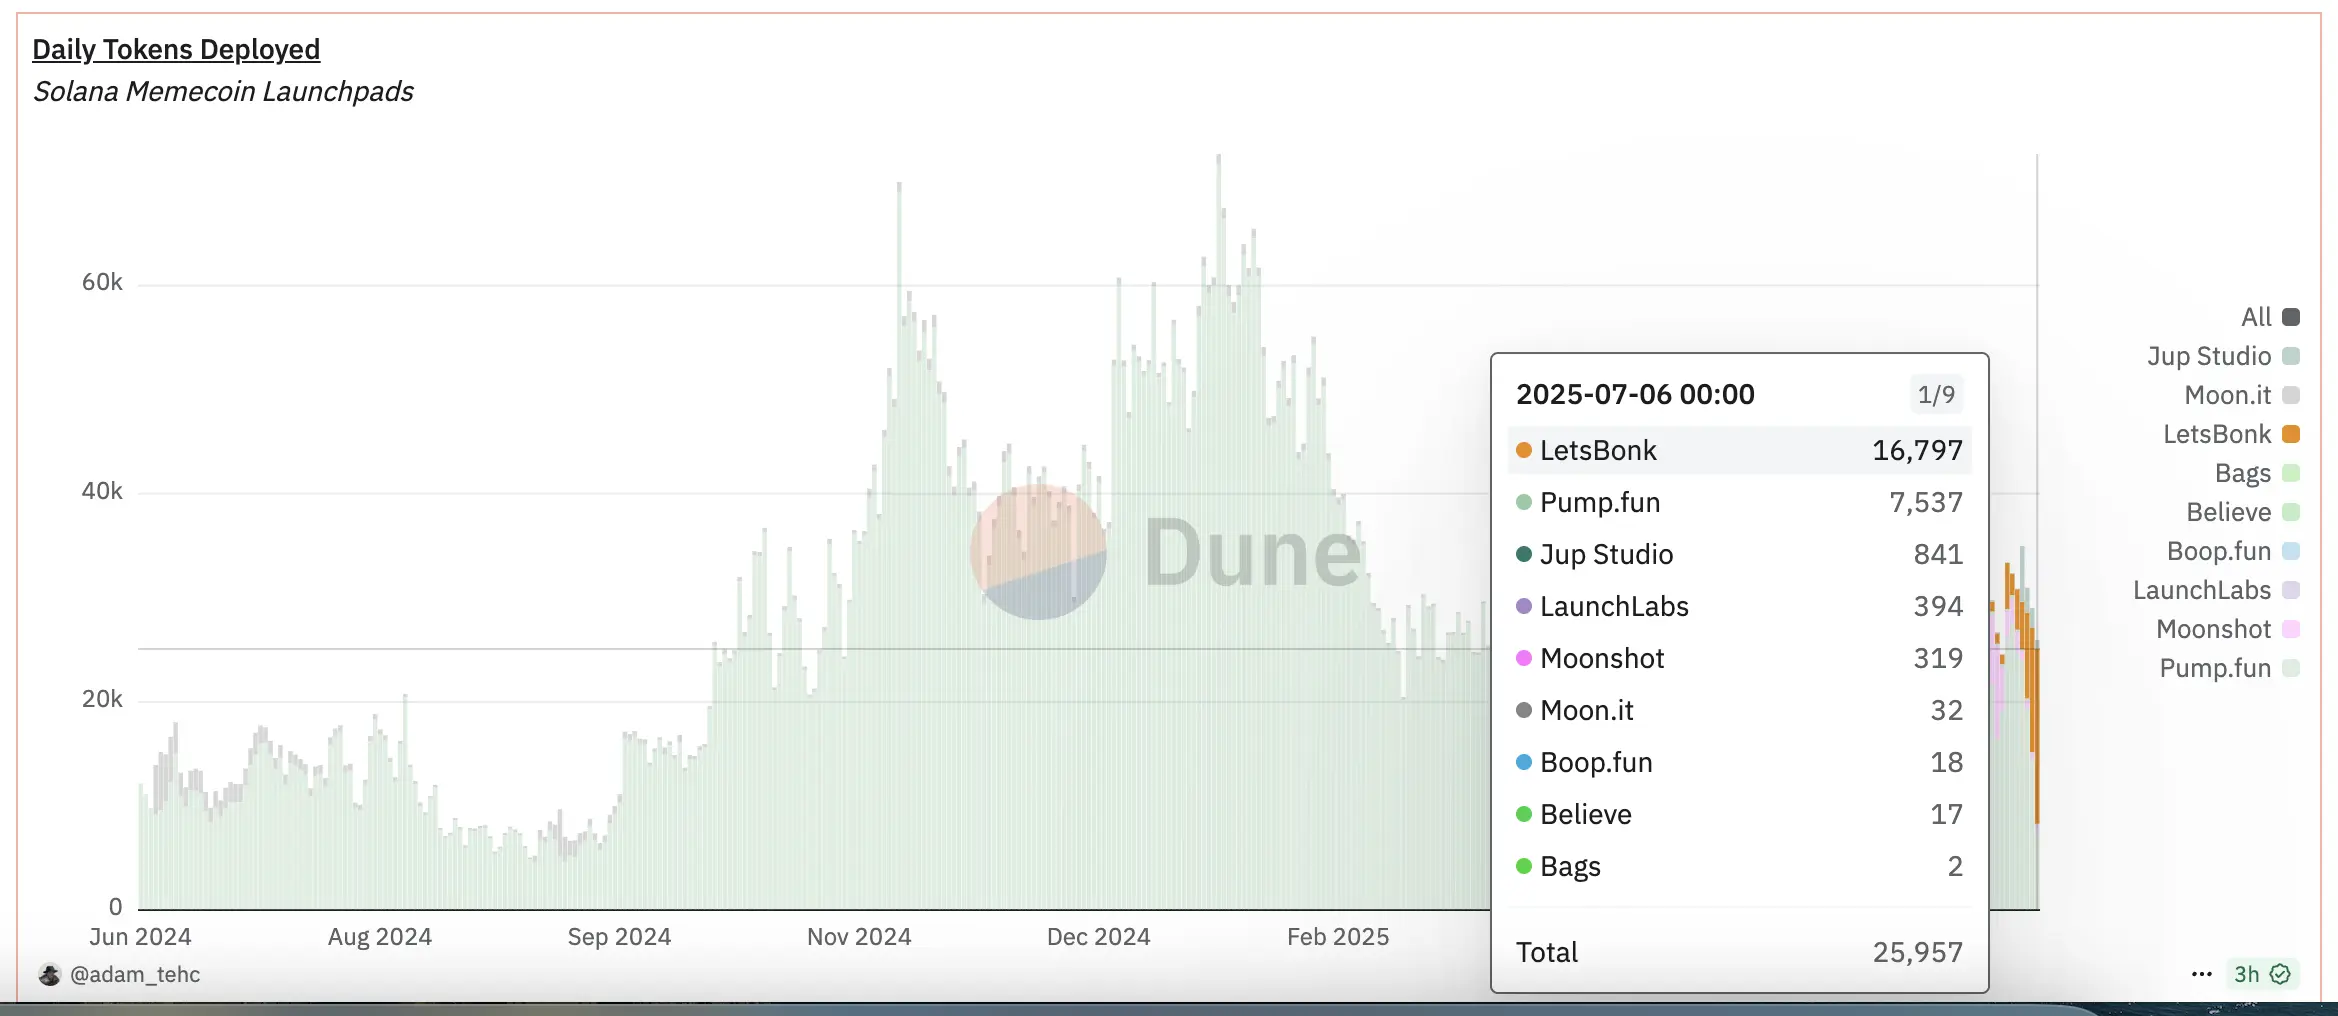Click the Boop.fun legend color square
Screen dimensions: 2338x1016
click(2291, 551)
